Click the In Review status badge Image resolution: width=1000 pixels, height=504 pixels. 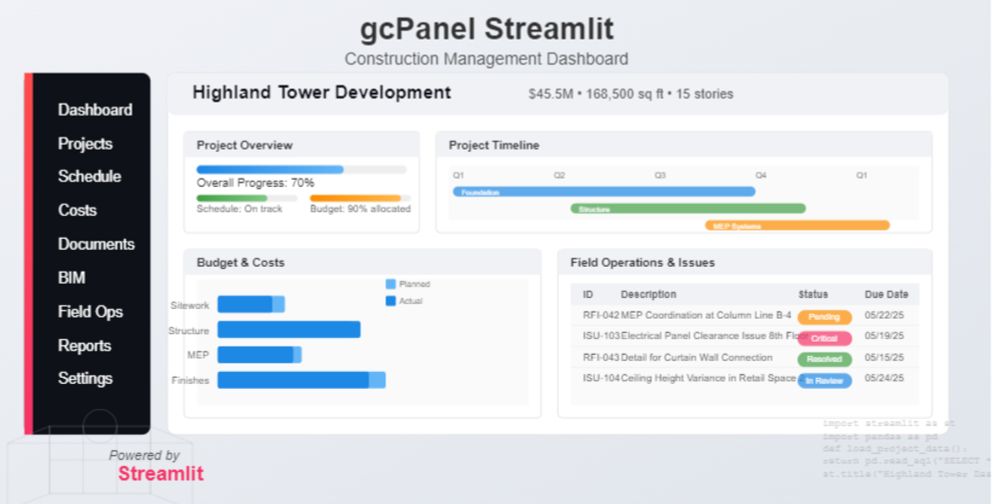[824, 380]
